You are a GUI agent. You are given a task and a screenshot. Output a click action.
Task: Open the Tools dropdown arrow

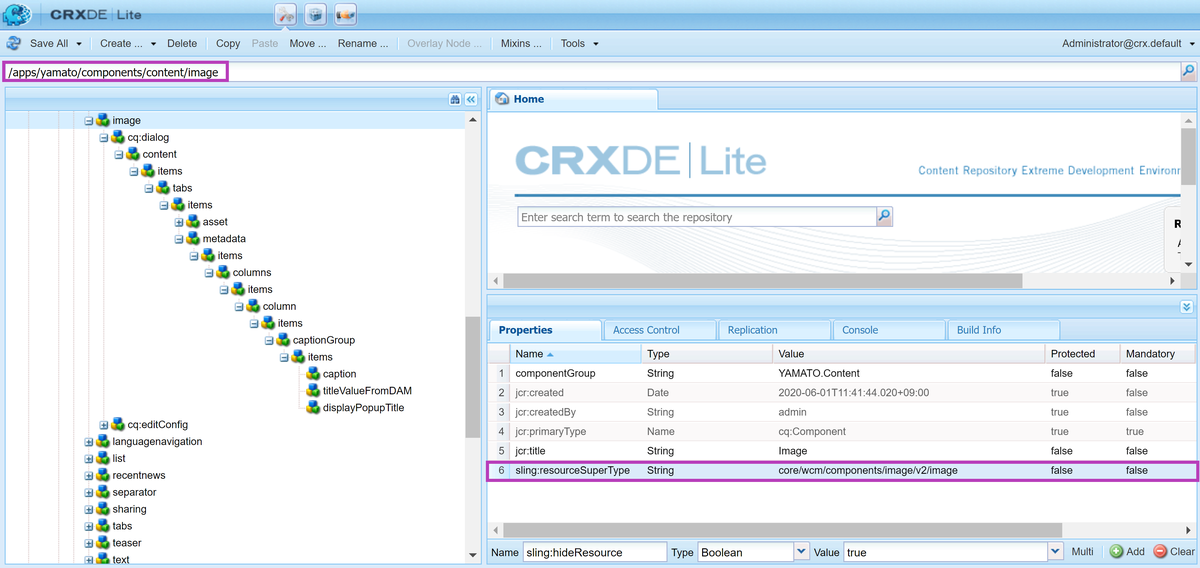[596, 44]
